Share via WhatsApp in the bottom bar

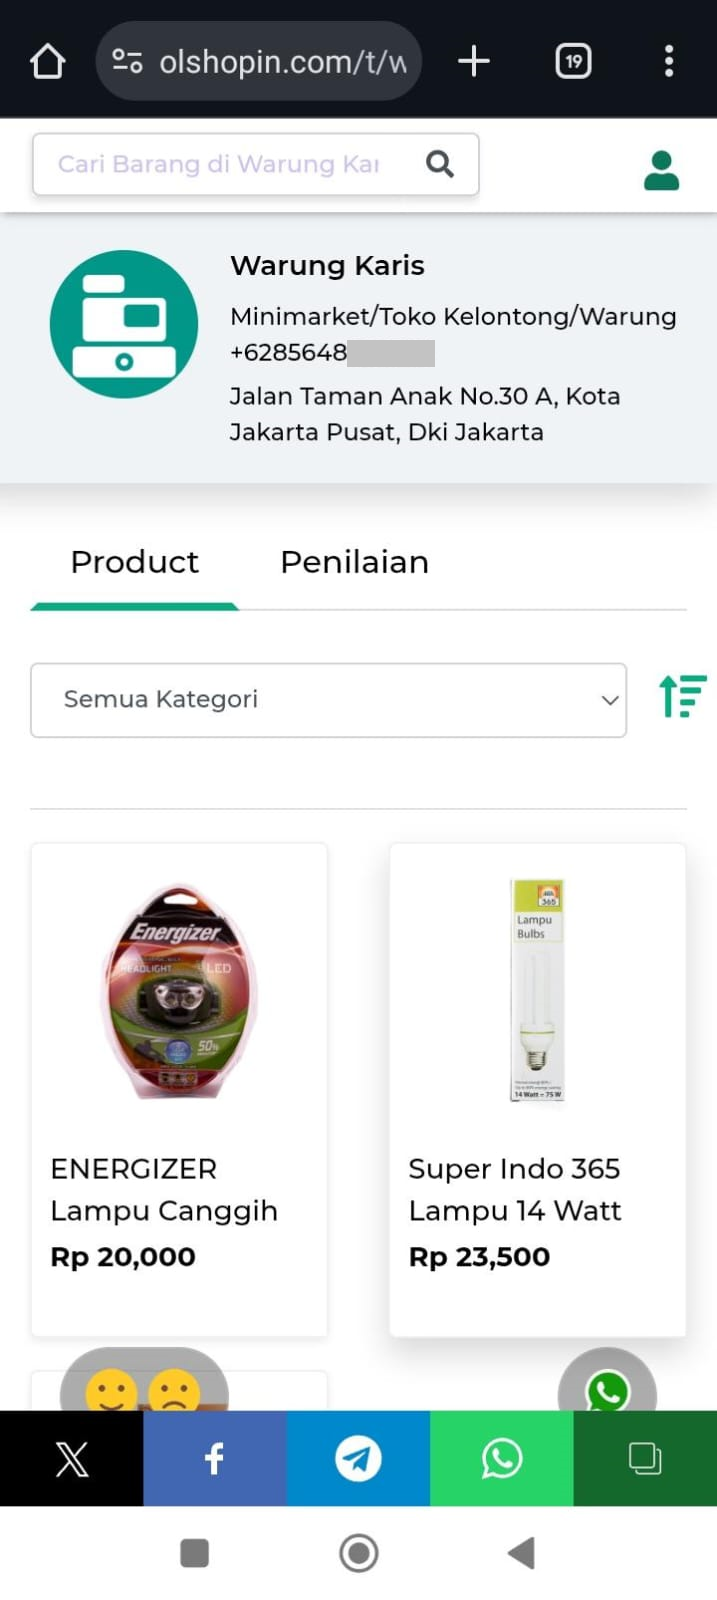tap(501, 1459)
